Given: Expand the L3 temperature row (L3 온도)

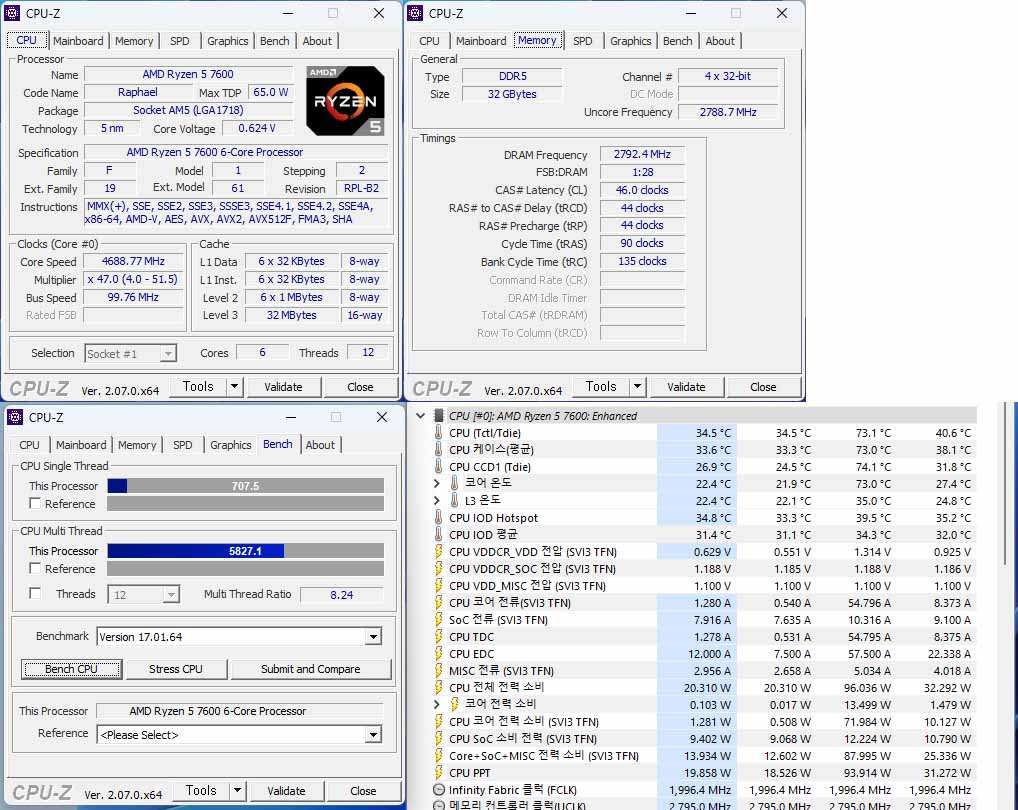Looking at the screenshot, I should pos(437,500).
